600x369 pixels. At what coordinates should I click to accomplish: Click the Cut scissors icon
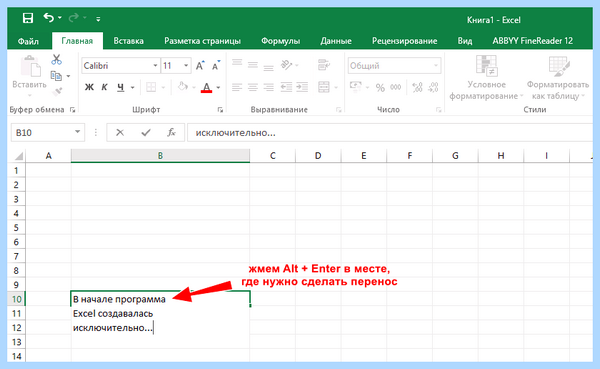pos(56,59)
